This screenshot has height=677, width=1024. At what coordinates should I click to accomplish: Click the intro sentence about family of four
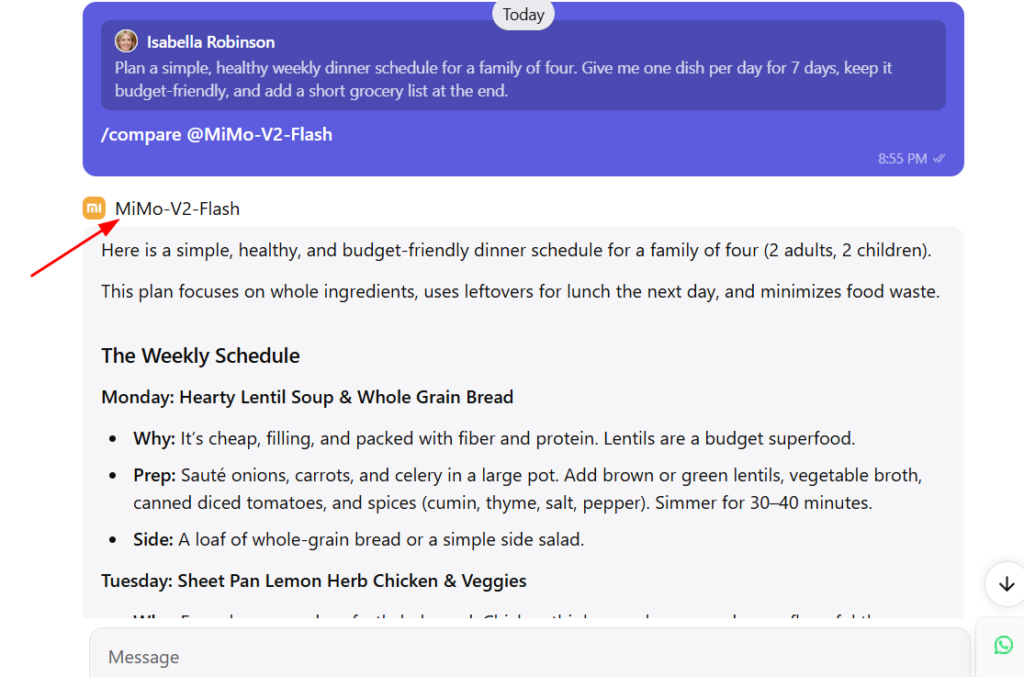point(516,250)
